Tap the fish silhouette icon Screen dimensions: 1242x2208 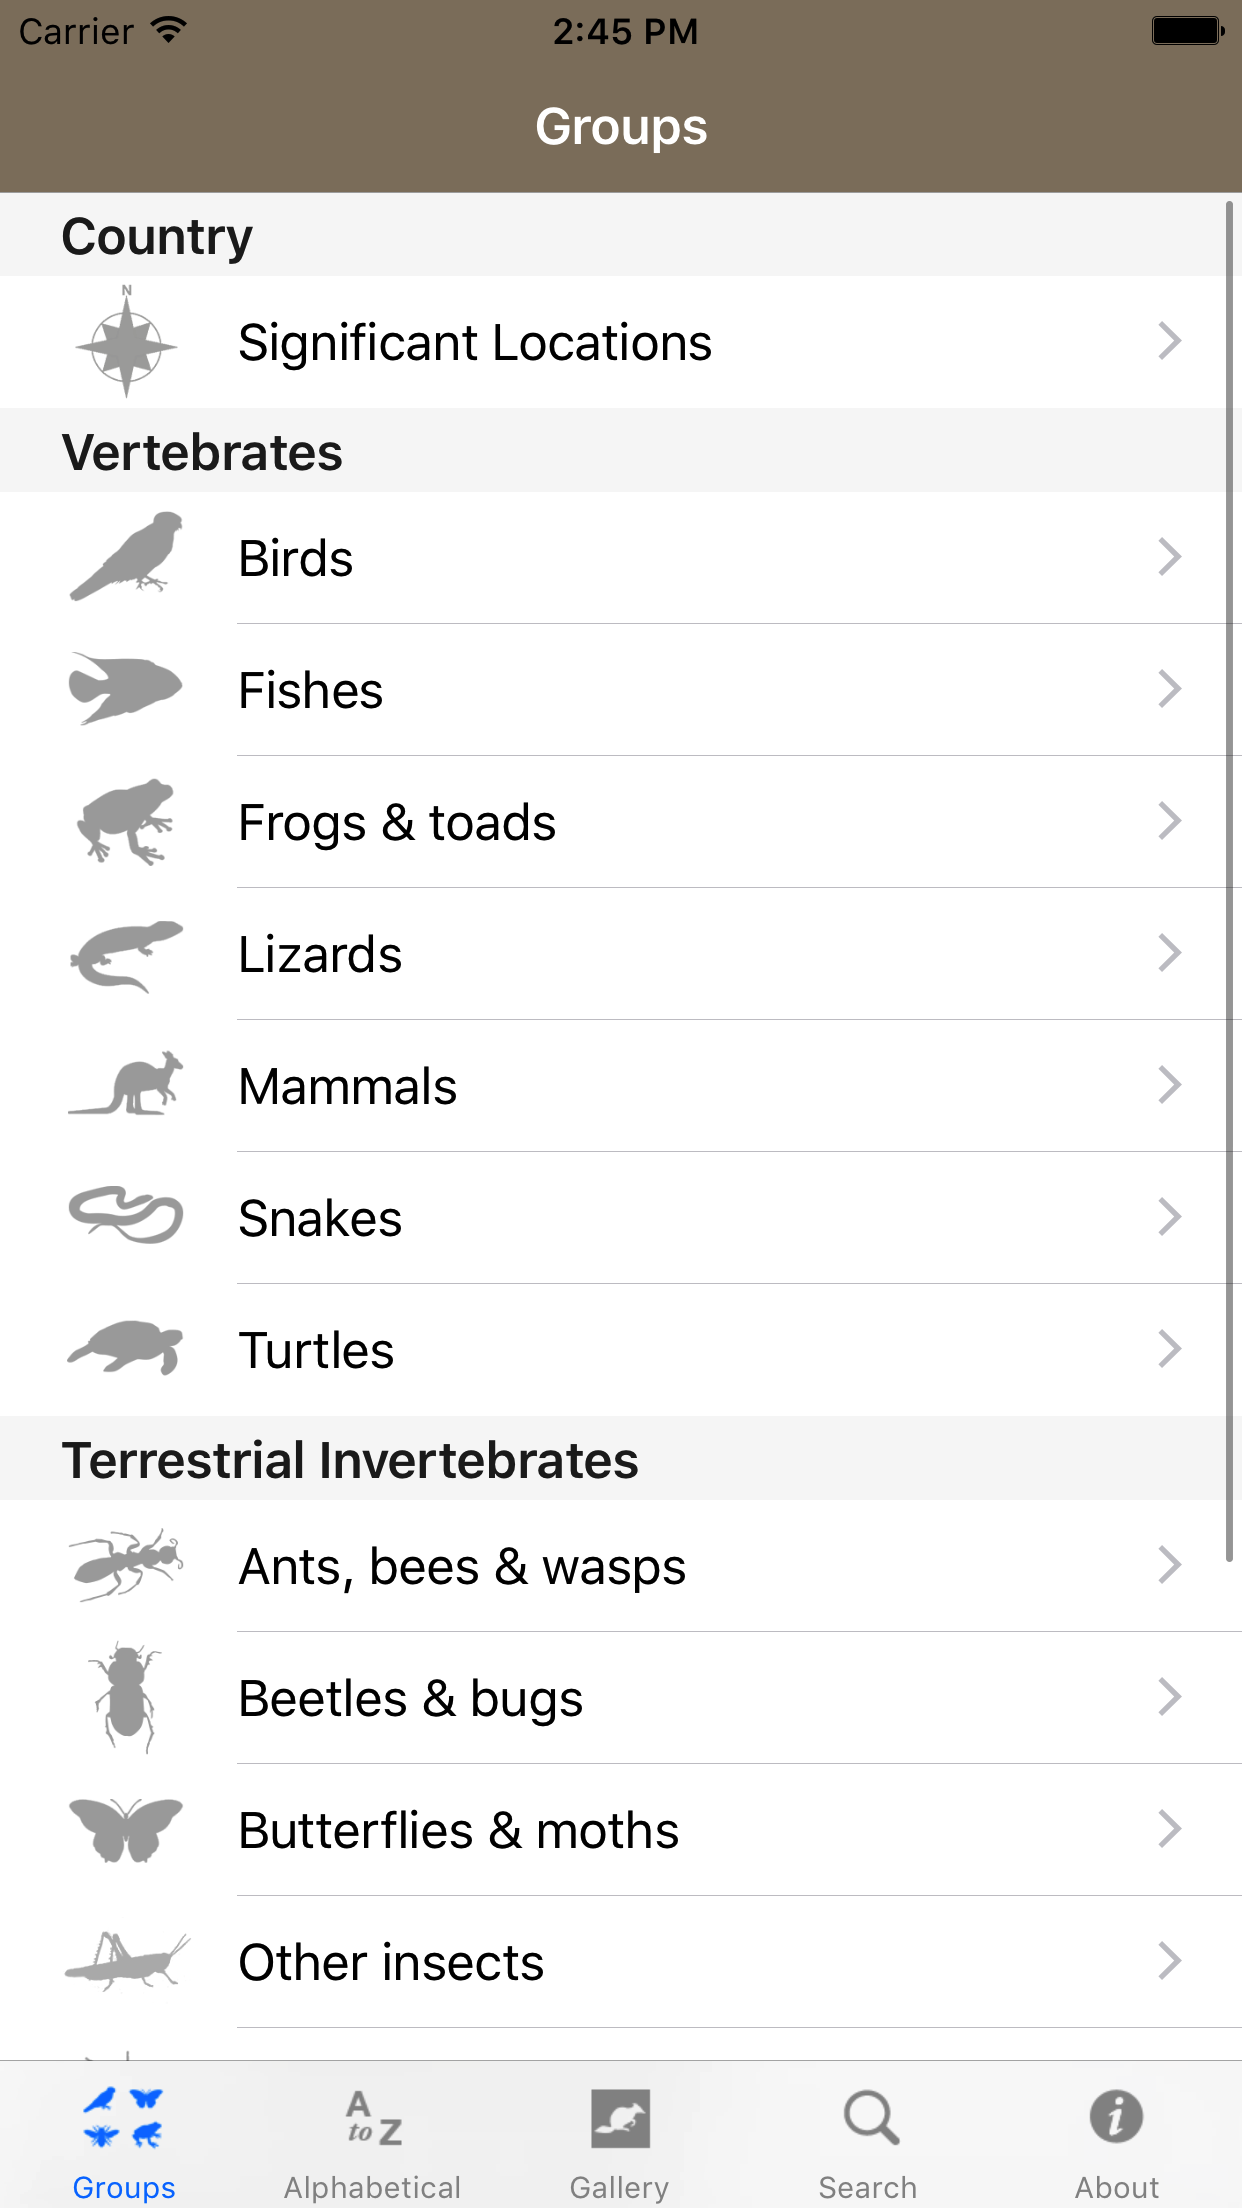point(126,689)
